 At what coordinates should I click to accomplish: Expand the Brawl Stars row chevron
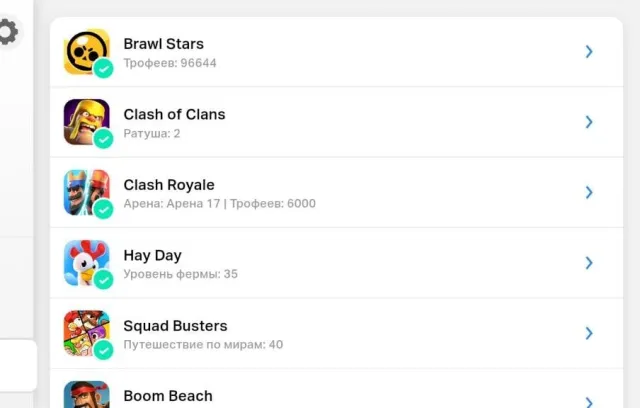(x=589, y=51)
